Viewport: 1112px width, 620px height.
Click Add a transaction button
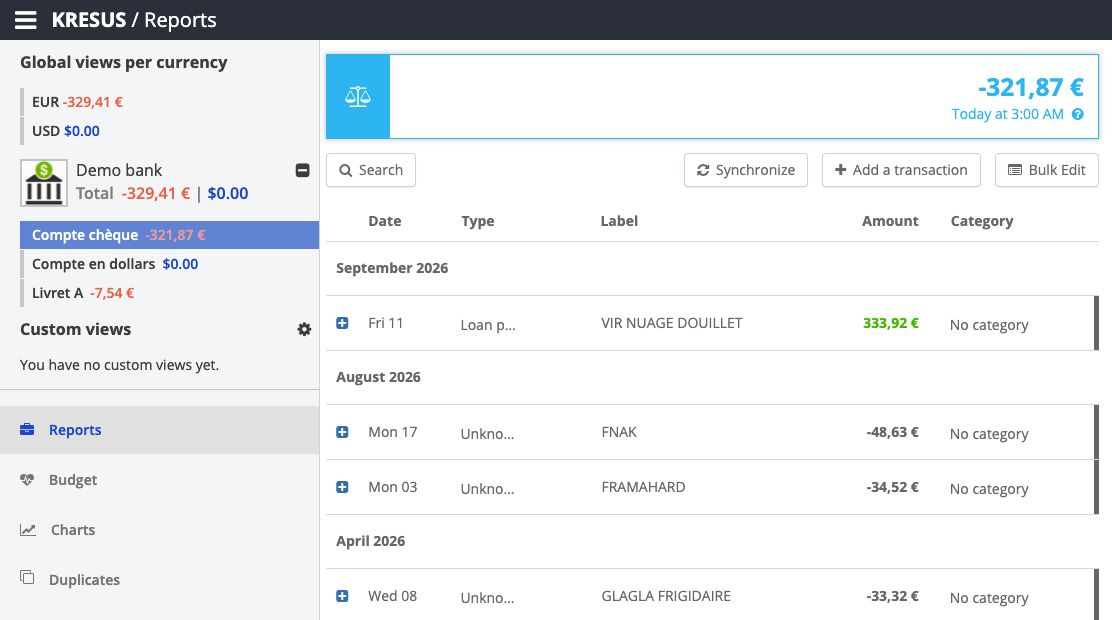click(901, 170)
